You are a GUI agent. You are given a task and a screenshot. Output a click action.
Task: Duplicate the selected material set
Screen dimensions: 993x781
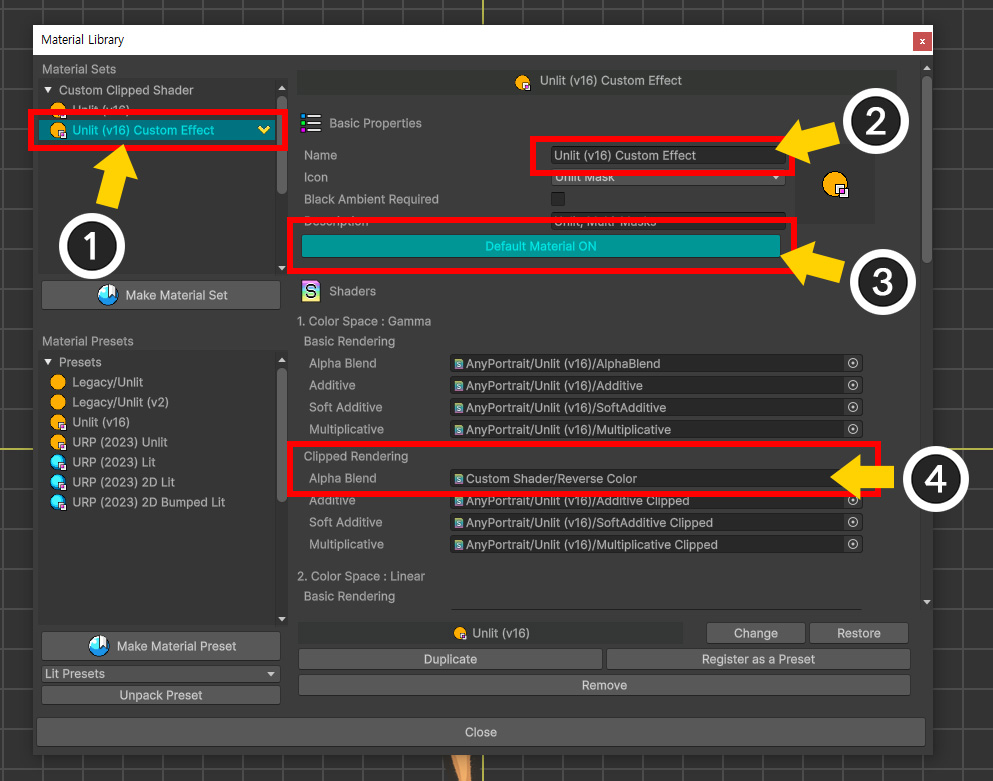(x=450, y=659)
